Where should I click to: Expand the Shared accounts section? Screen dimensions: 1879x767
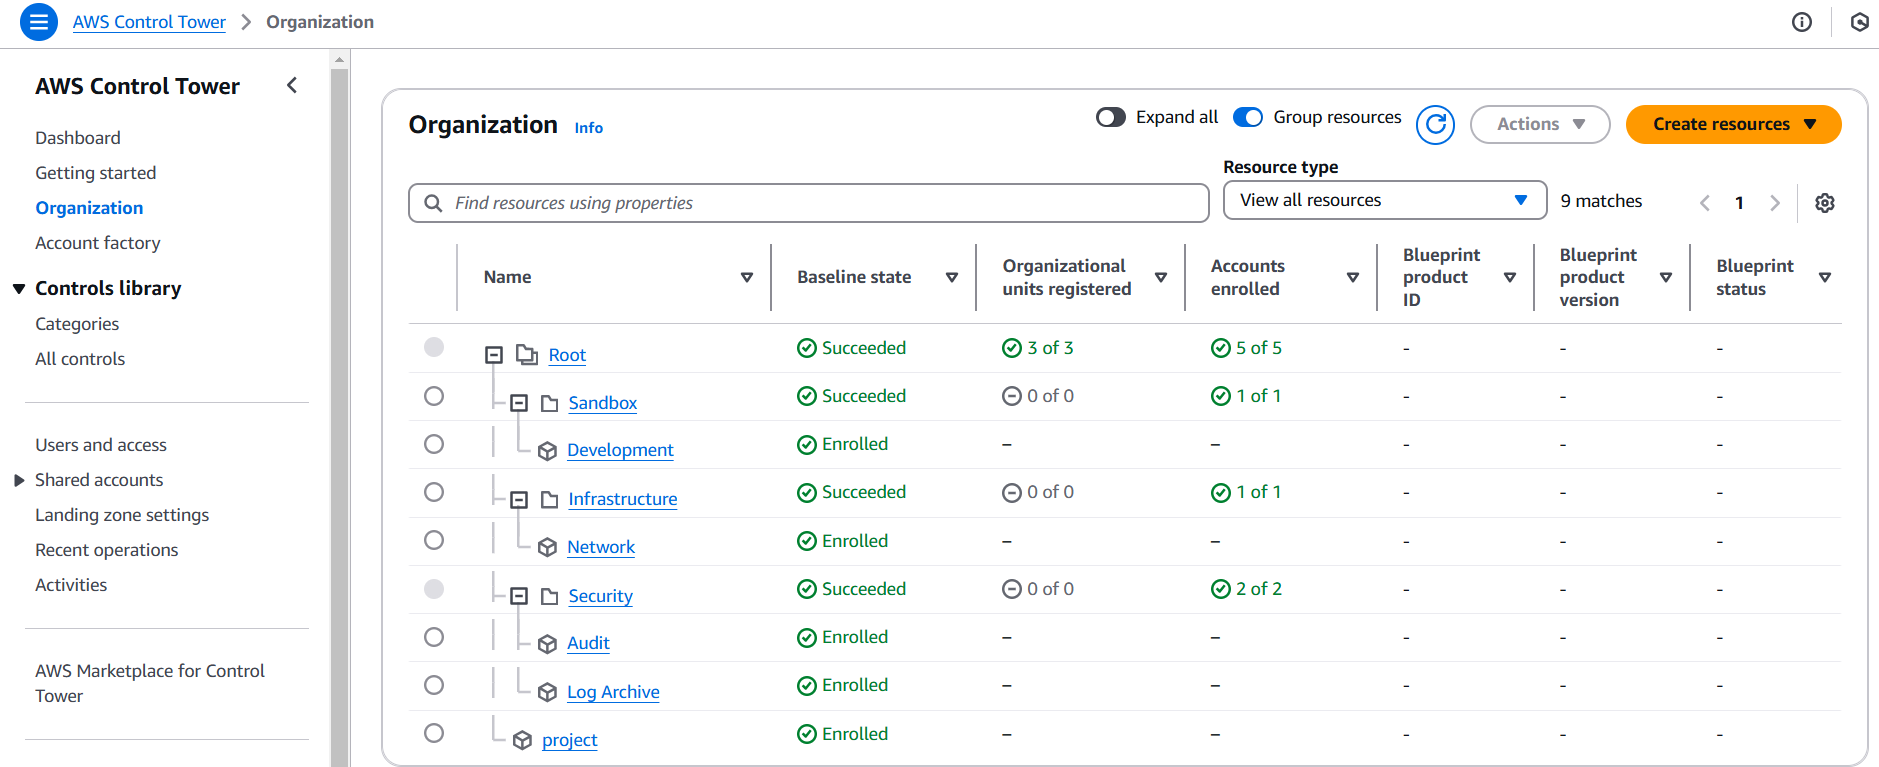click(x=19, y=481)
